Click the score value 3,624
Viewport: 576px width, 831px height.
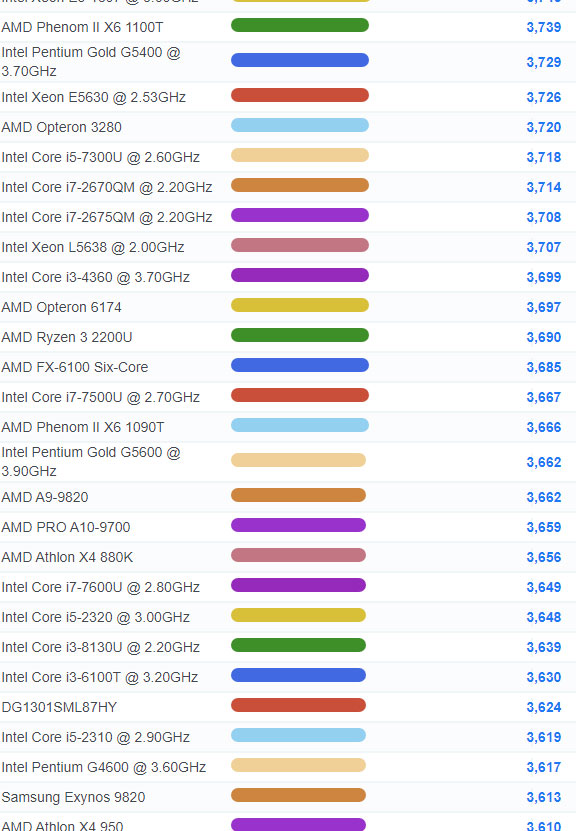click(544, 708)
